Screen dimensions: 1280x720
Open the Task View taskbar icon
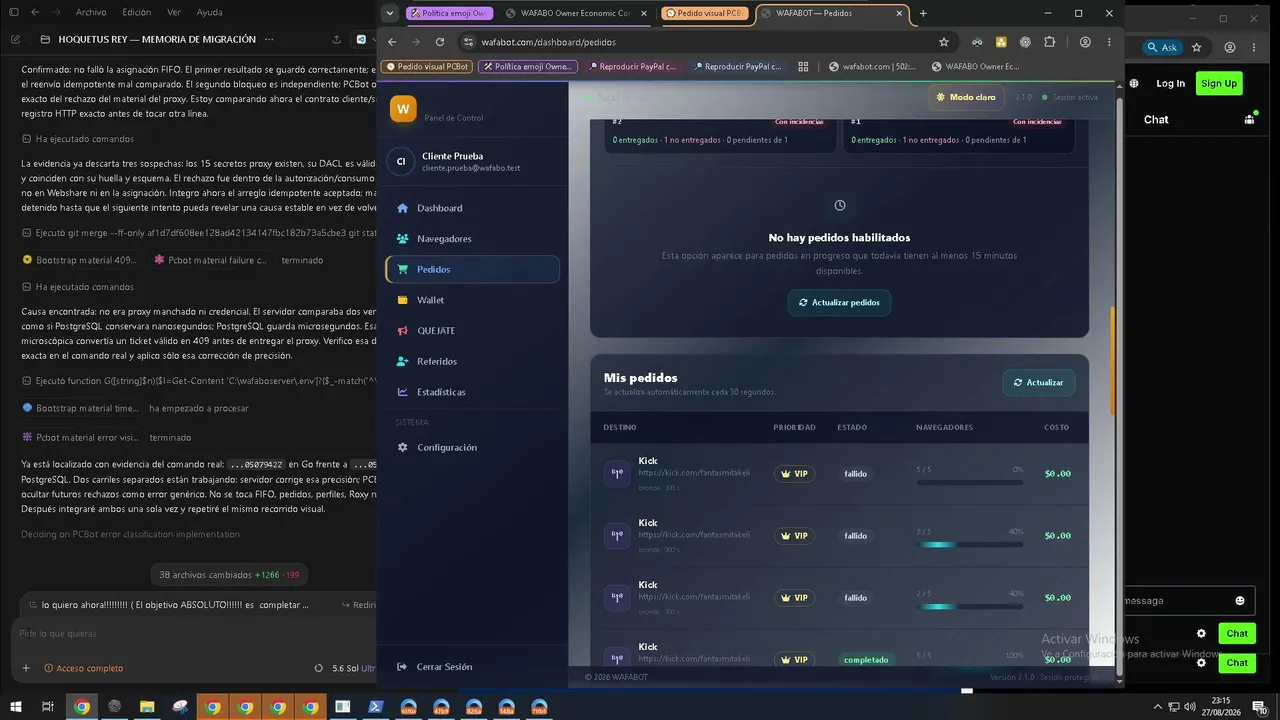(x=47, y=707)
